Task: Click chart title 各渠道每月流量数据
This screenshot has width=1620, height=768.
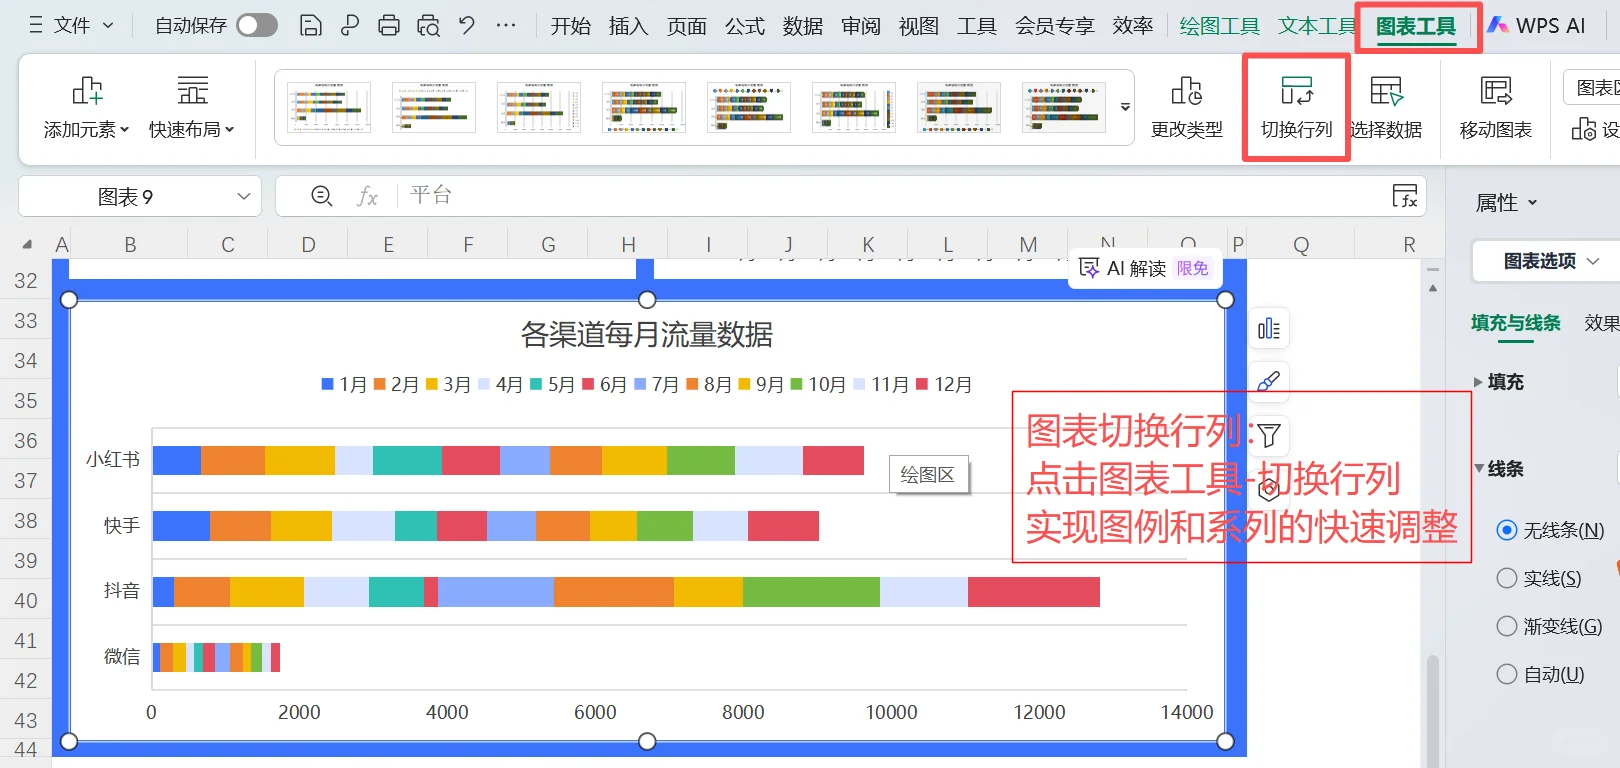Action: (647, 335)
